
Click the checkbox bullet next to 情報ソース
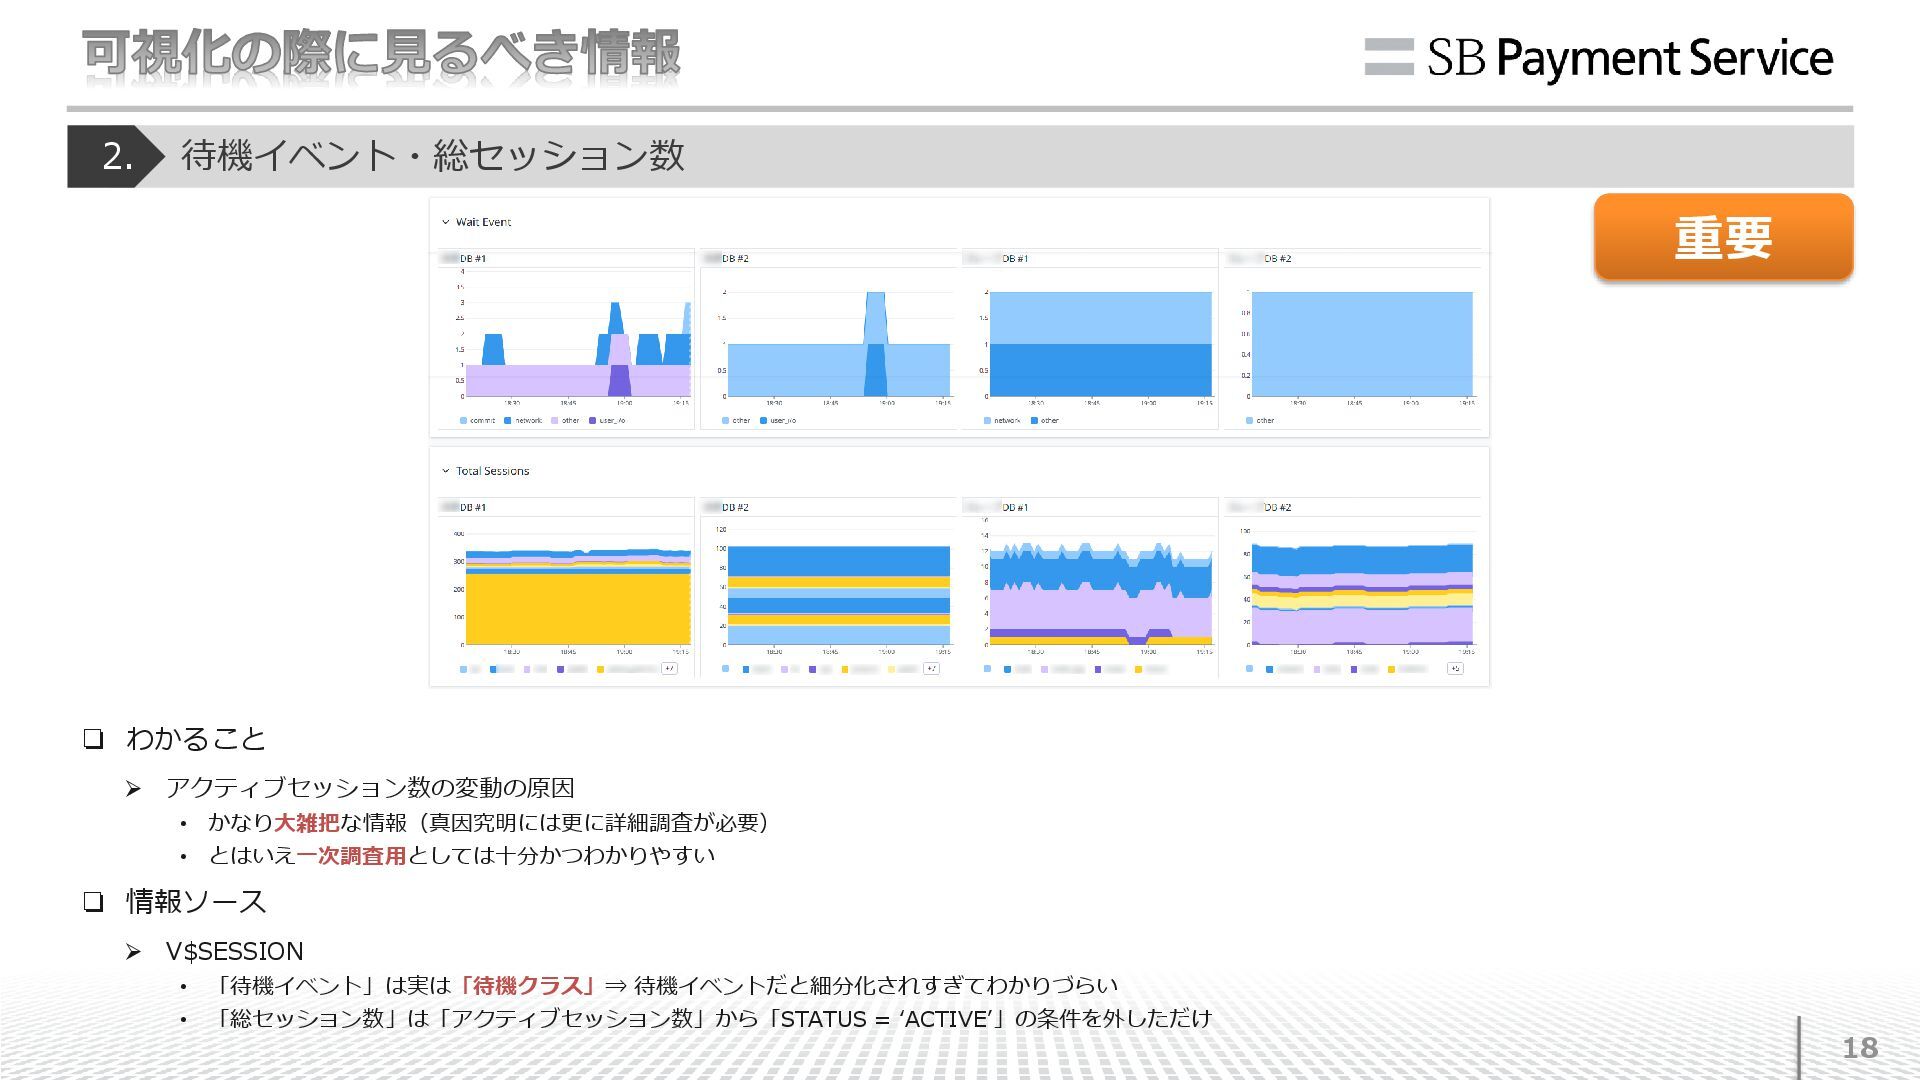click(x=94, y=902)
